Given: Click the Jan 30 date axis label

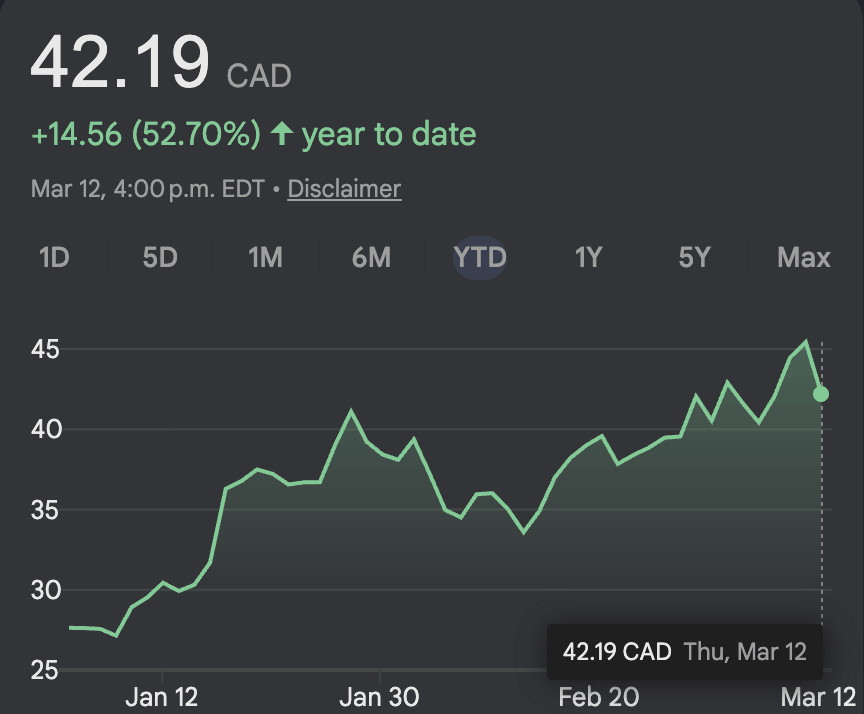Looking at the screenshot, I should pyautogui.click(x=379, y=697).
